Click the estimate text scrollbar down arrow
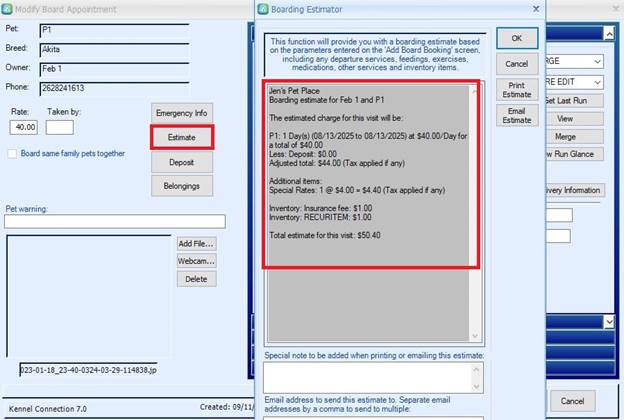 pos(475,336)
